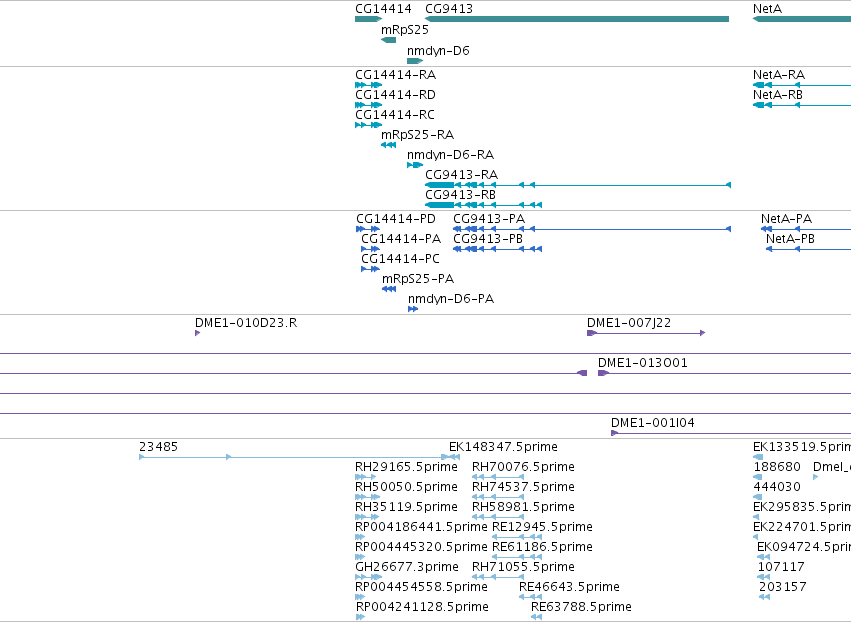Image resolution: width=851 pixels, height=622 pixels.
Task: Open the RH29165.5prime EST label
Action: pos(406,467)
